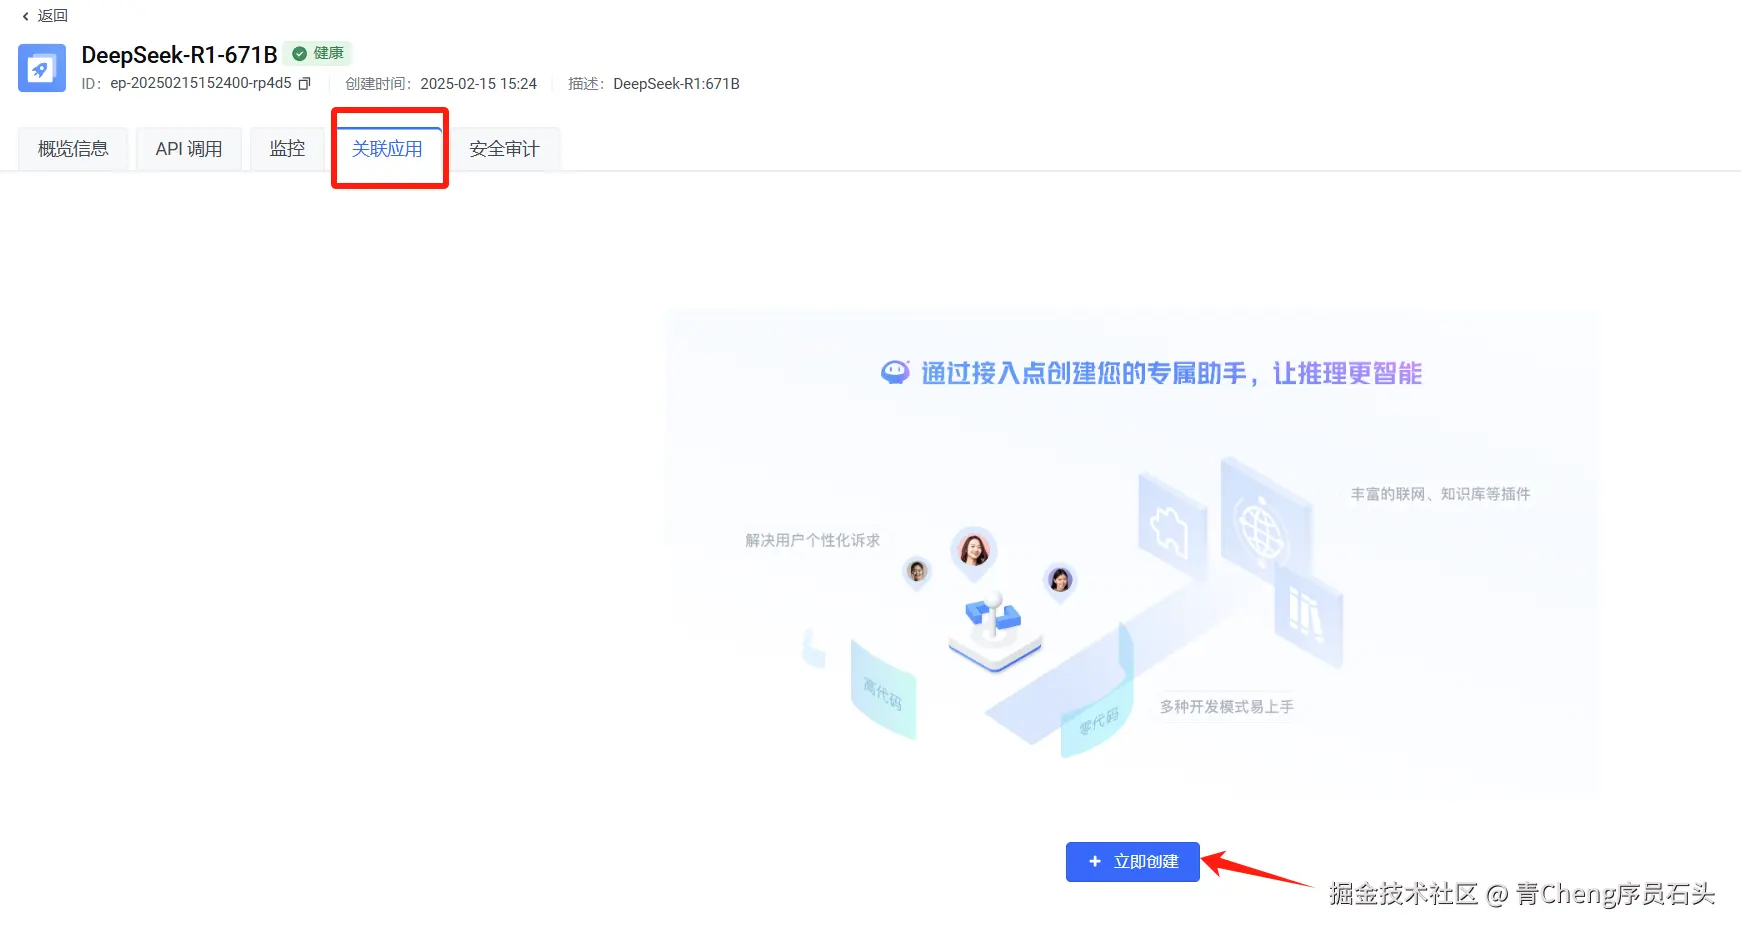Click the chat bubble icon beside the headline

[895, 373]
